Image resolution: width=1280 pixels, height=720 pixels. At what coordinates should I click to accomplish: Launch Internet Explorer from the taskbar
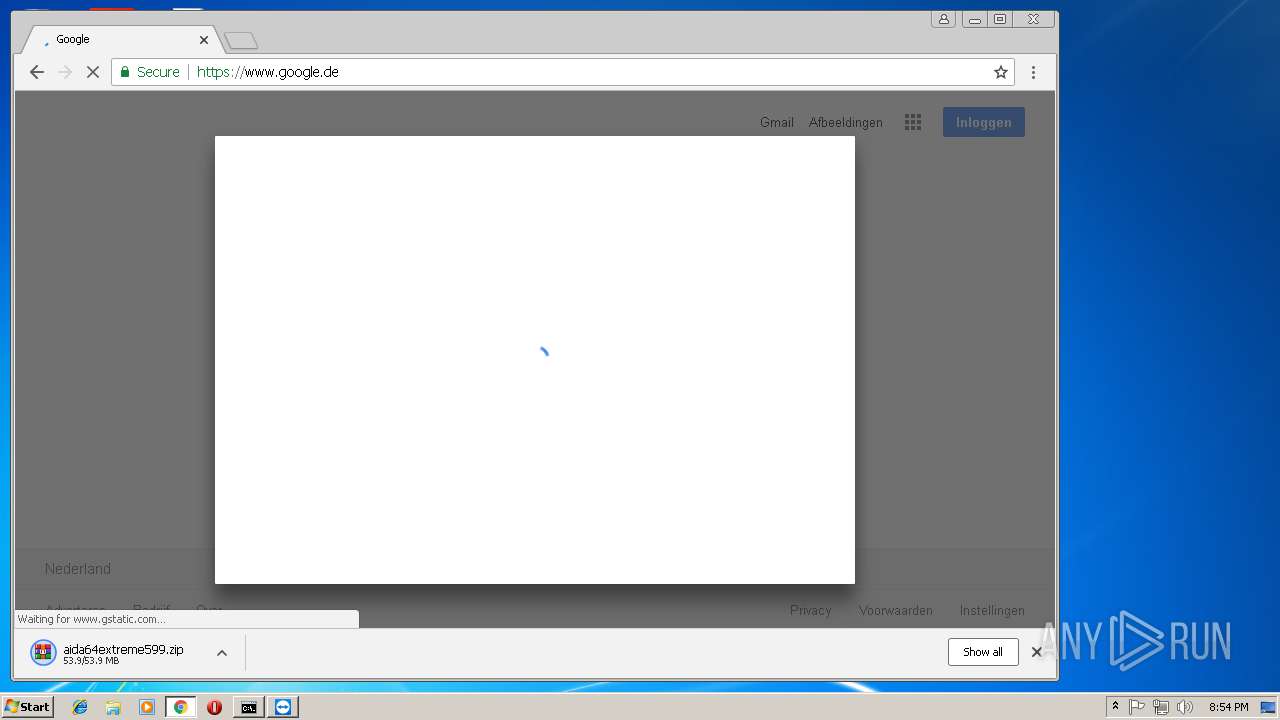point(80,707)
